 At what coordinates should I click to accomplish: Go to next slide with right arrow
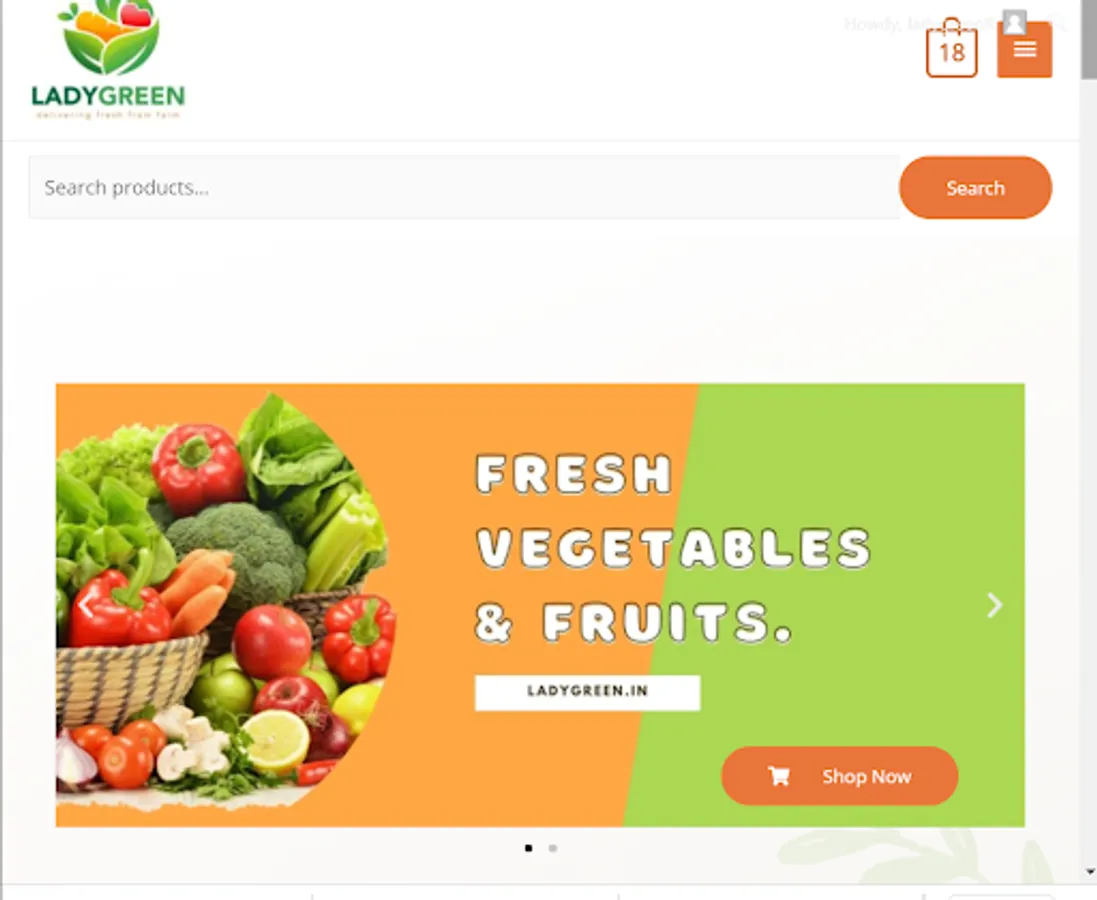pos(994,605)
